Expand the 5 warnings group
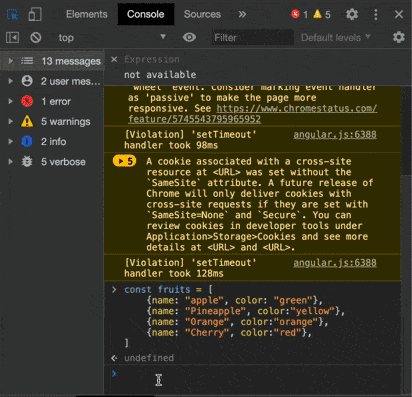Image resolution: width=412 pixels, height=397 pixels. (x=10, y=121)
